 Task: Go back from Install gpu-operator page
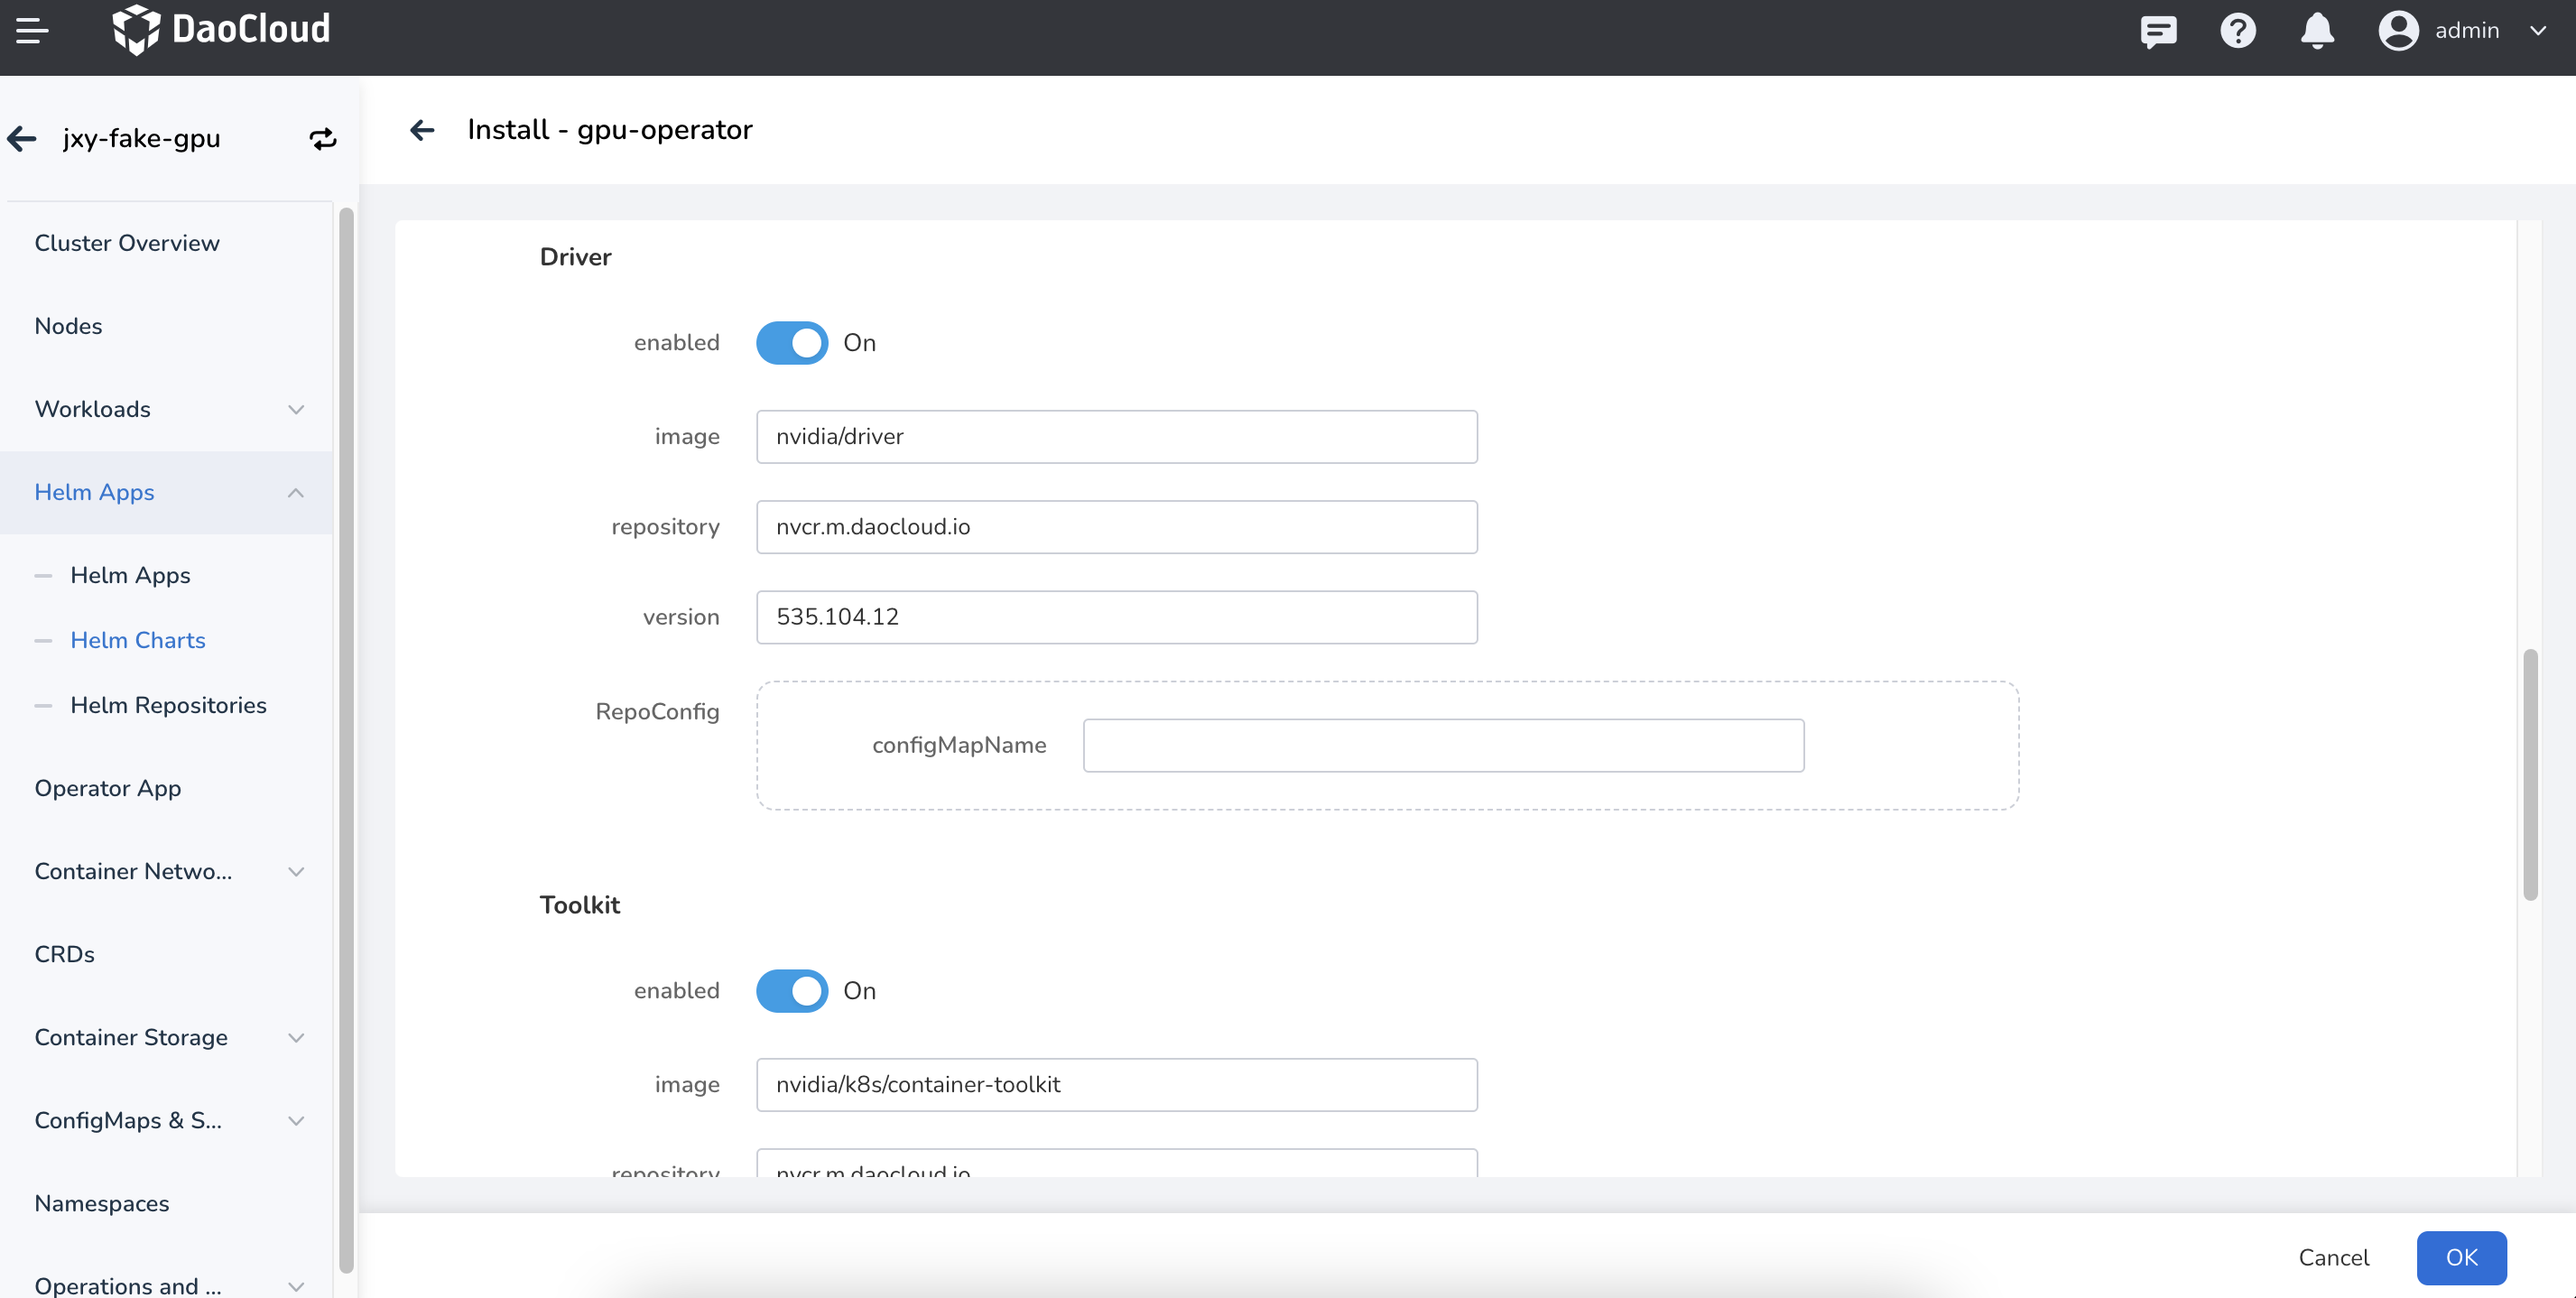pyautogui.click(x=422, y=130)
